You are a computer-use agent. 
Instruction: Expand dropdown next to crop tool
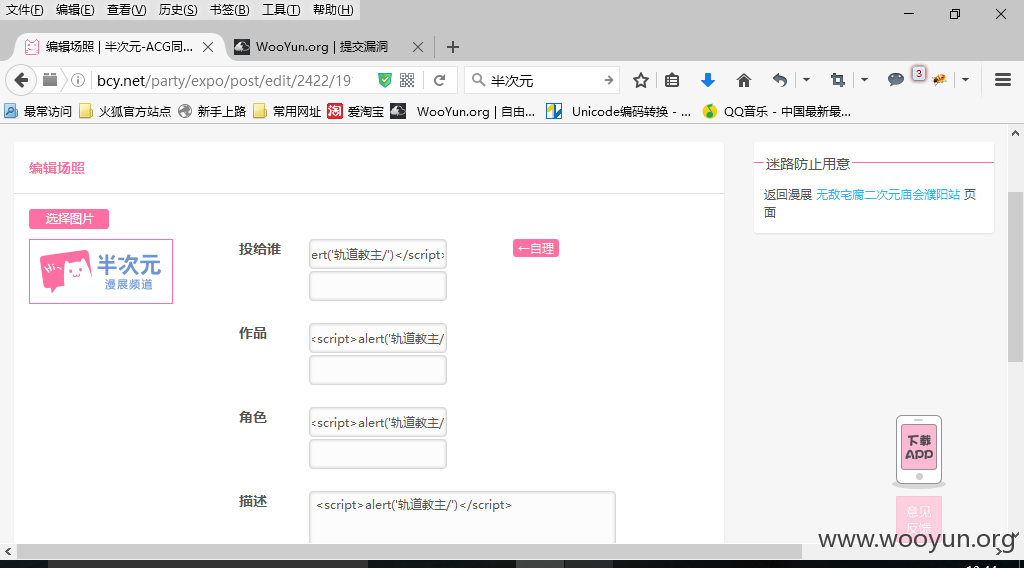[x=864, y=80]
